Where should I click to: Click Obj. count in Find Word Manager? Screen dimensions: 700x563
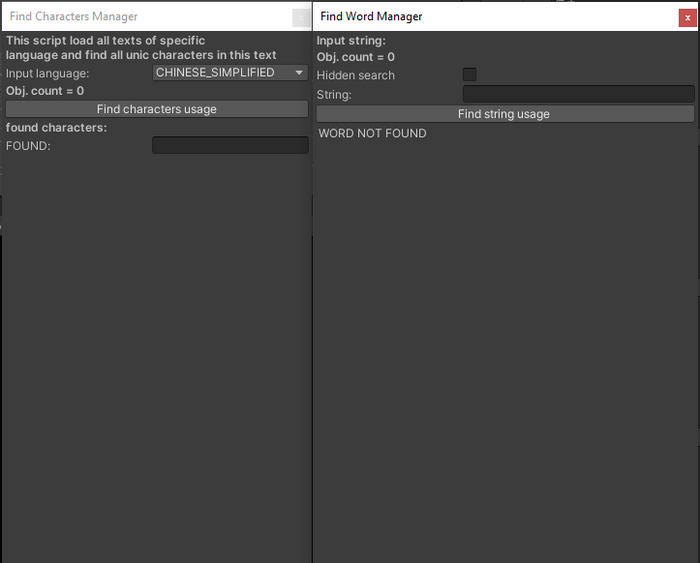pyautogui.click(x=356, y=58)
